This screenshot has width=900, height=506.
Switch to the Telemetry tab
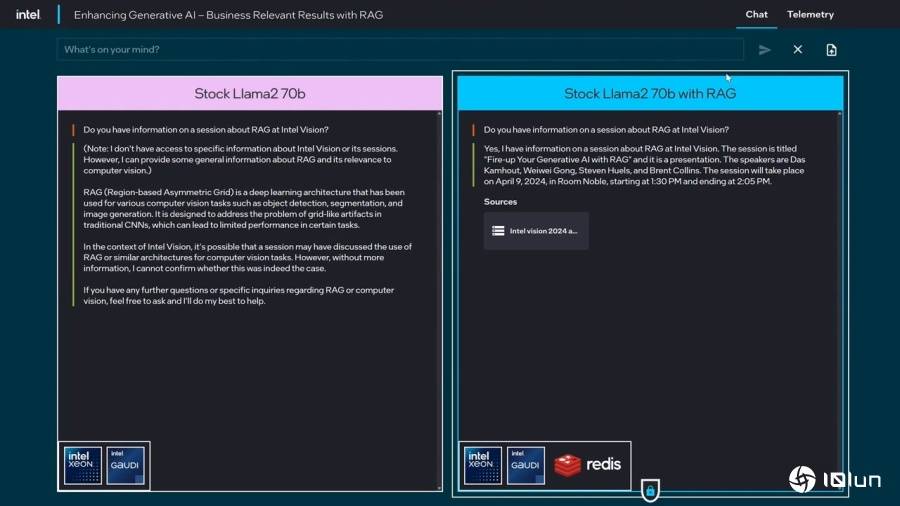[x=810, y=14]
